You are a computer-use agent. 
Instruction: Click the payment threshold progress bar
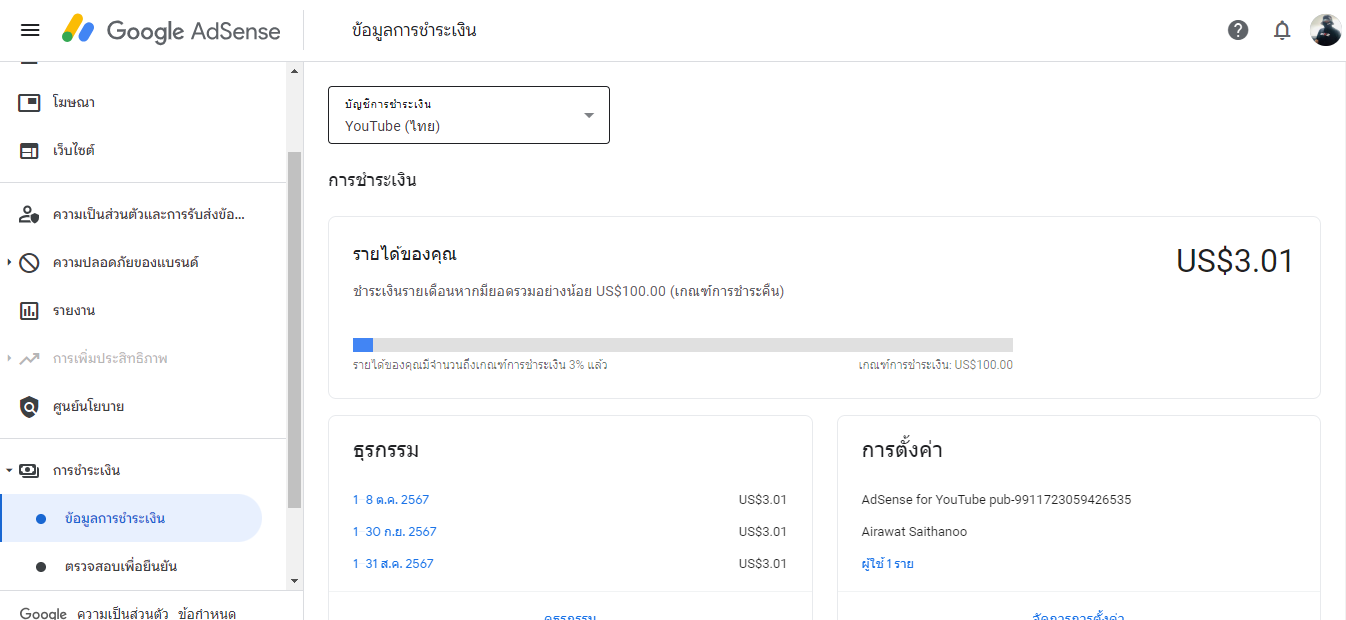pyautogui.click(x=683, y=345)
